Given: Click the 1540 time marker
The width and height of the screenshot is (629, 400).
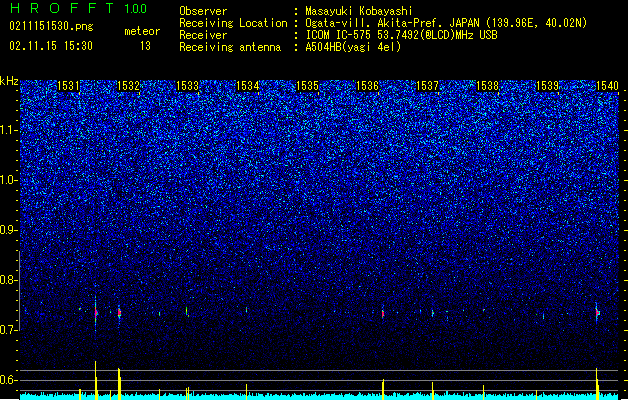Looking at the screenshot, I should point(607,86).
